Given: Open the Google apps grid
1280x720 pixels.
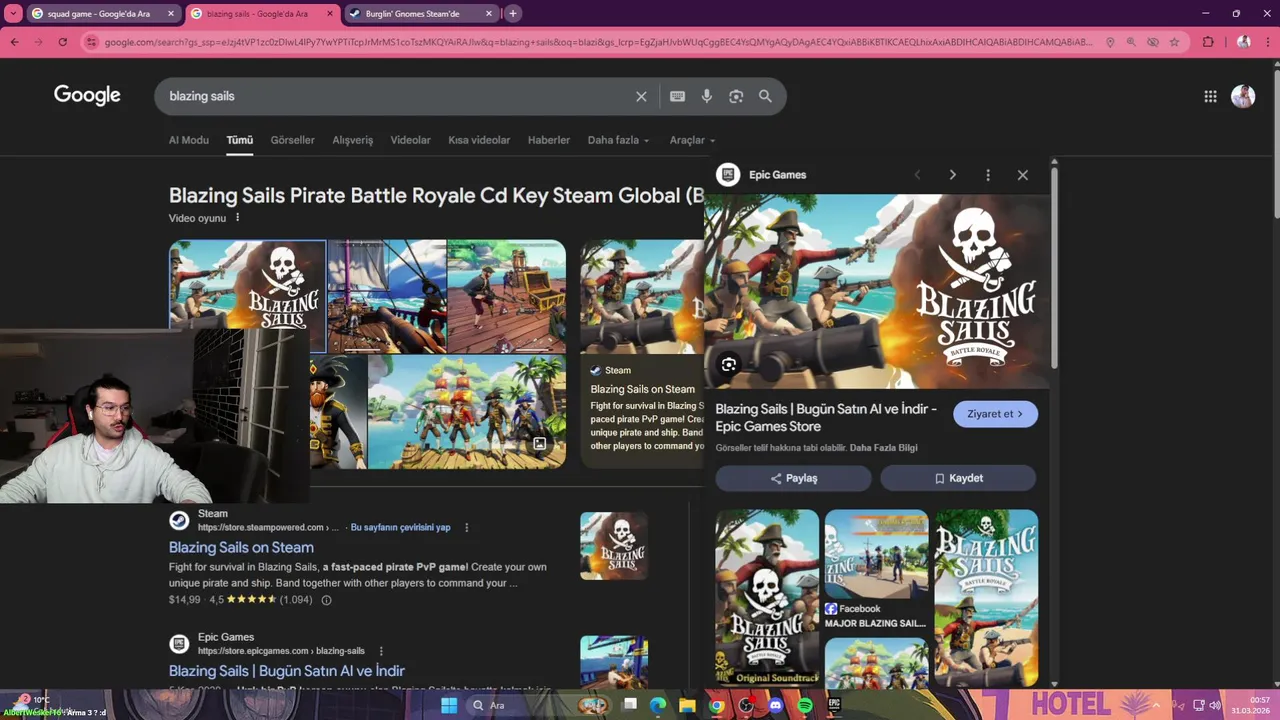Looking at the screenshot, I should point(1210,96).
